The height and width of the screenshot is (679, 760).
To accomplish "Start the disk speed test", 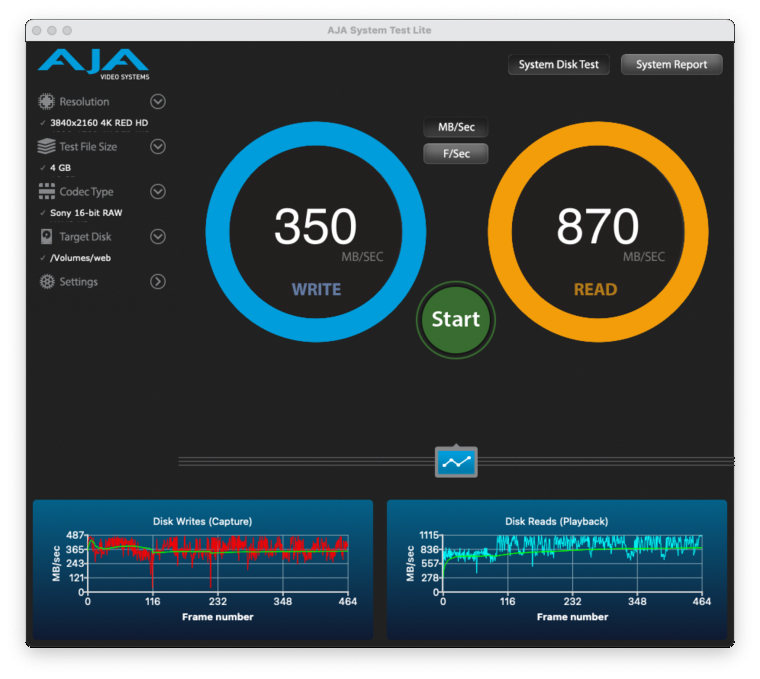I will tap(456, 320).
